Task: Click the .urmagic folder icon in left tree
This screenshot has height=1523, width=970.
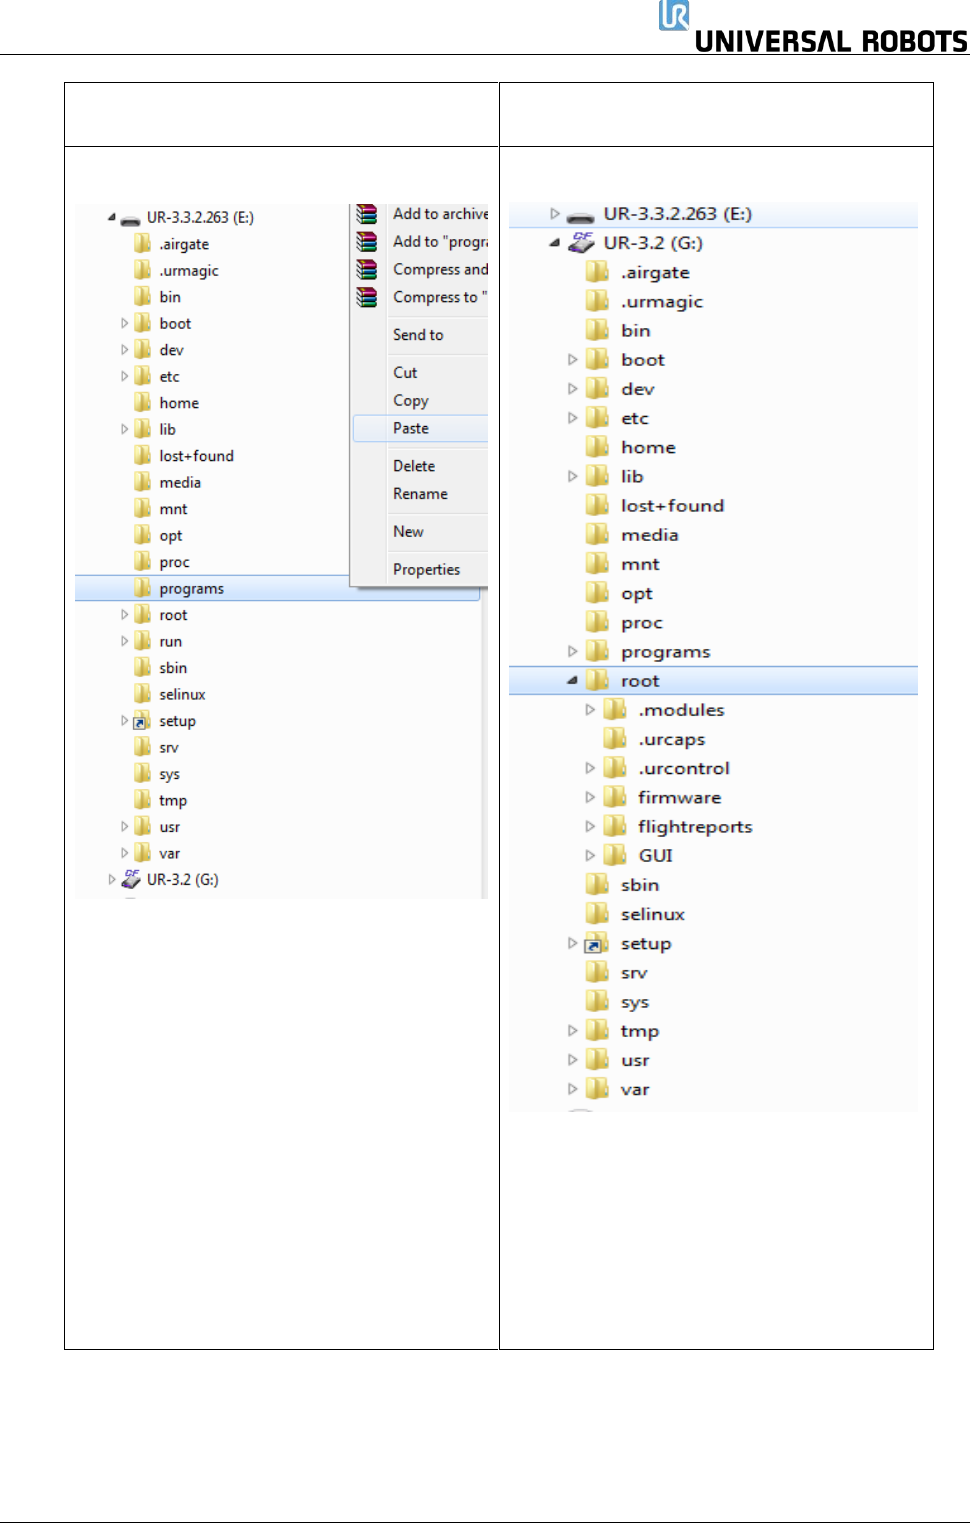Action: (142, 270)
